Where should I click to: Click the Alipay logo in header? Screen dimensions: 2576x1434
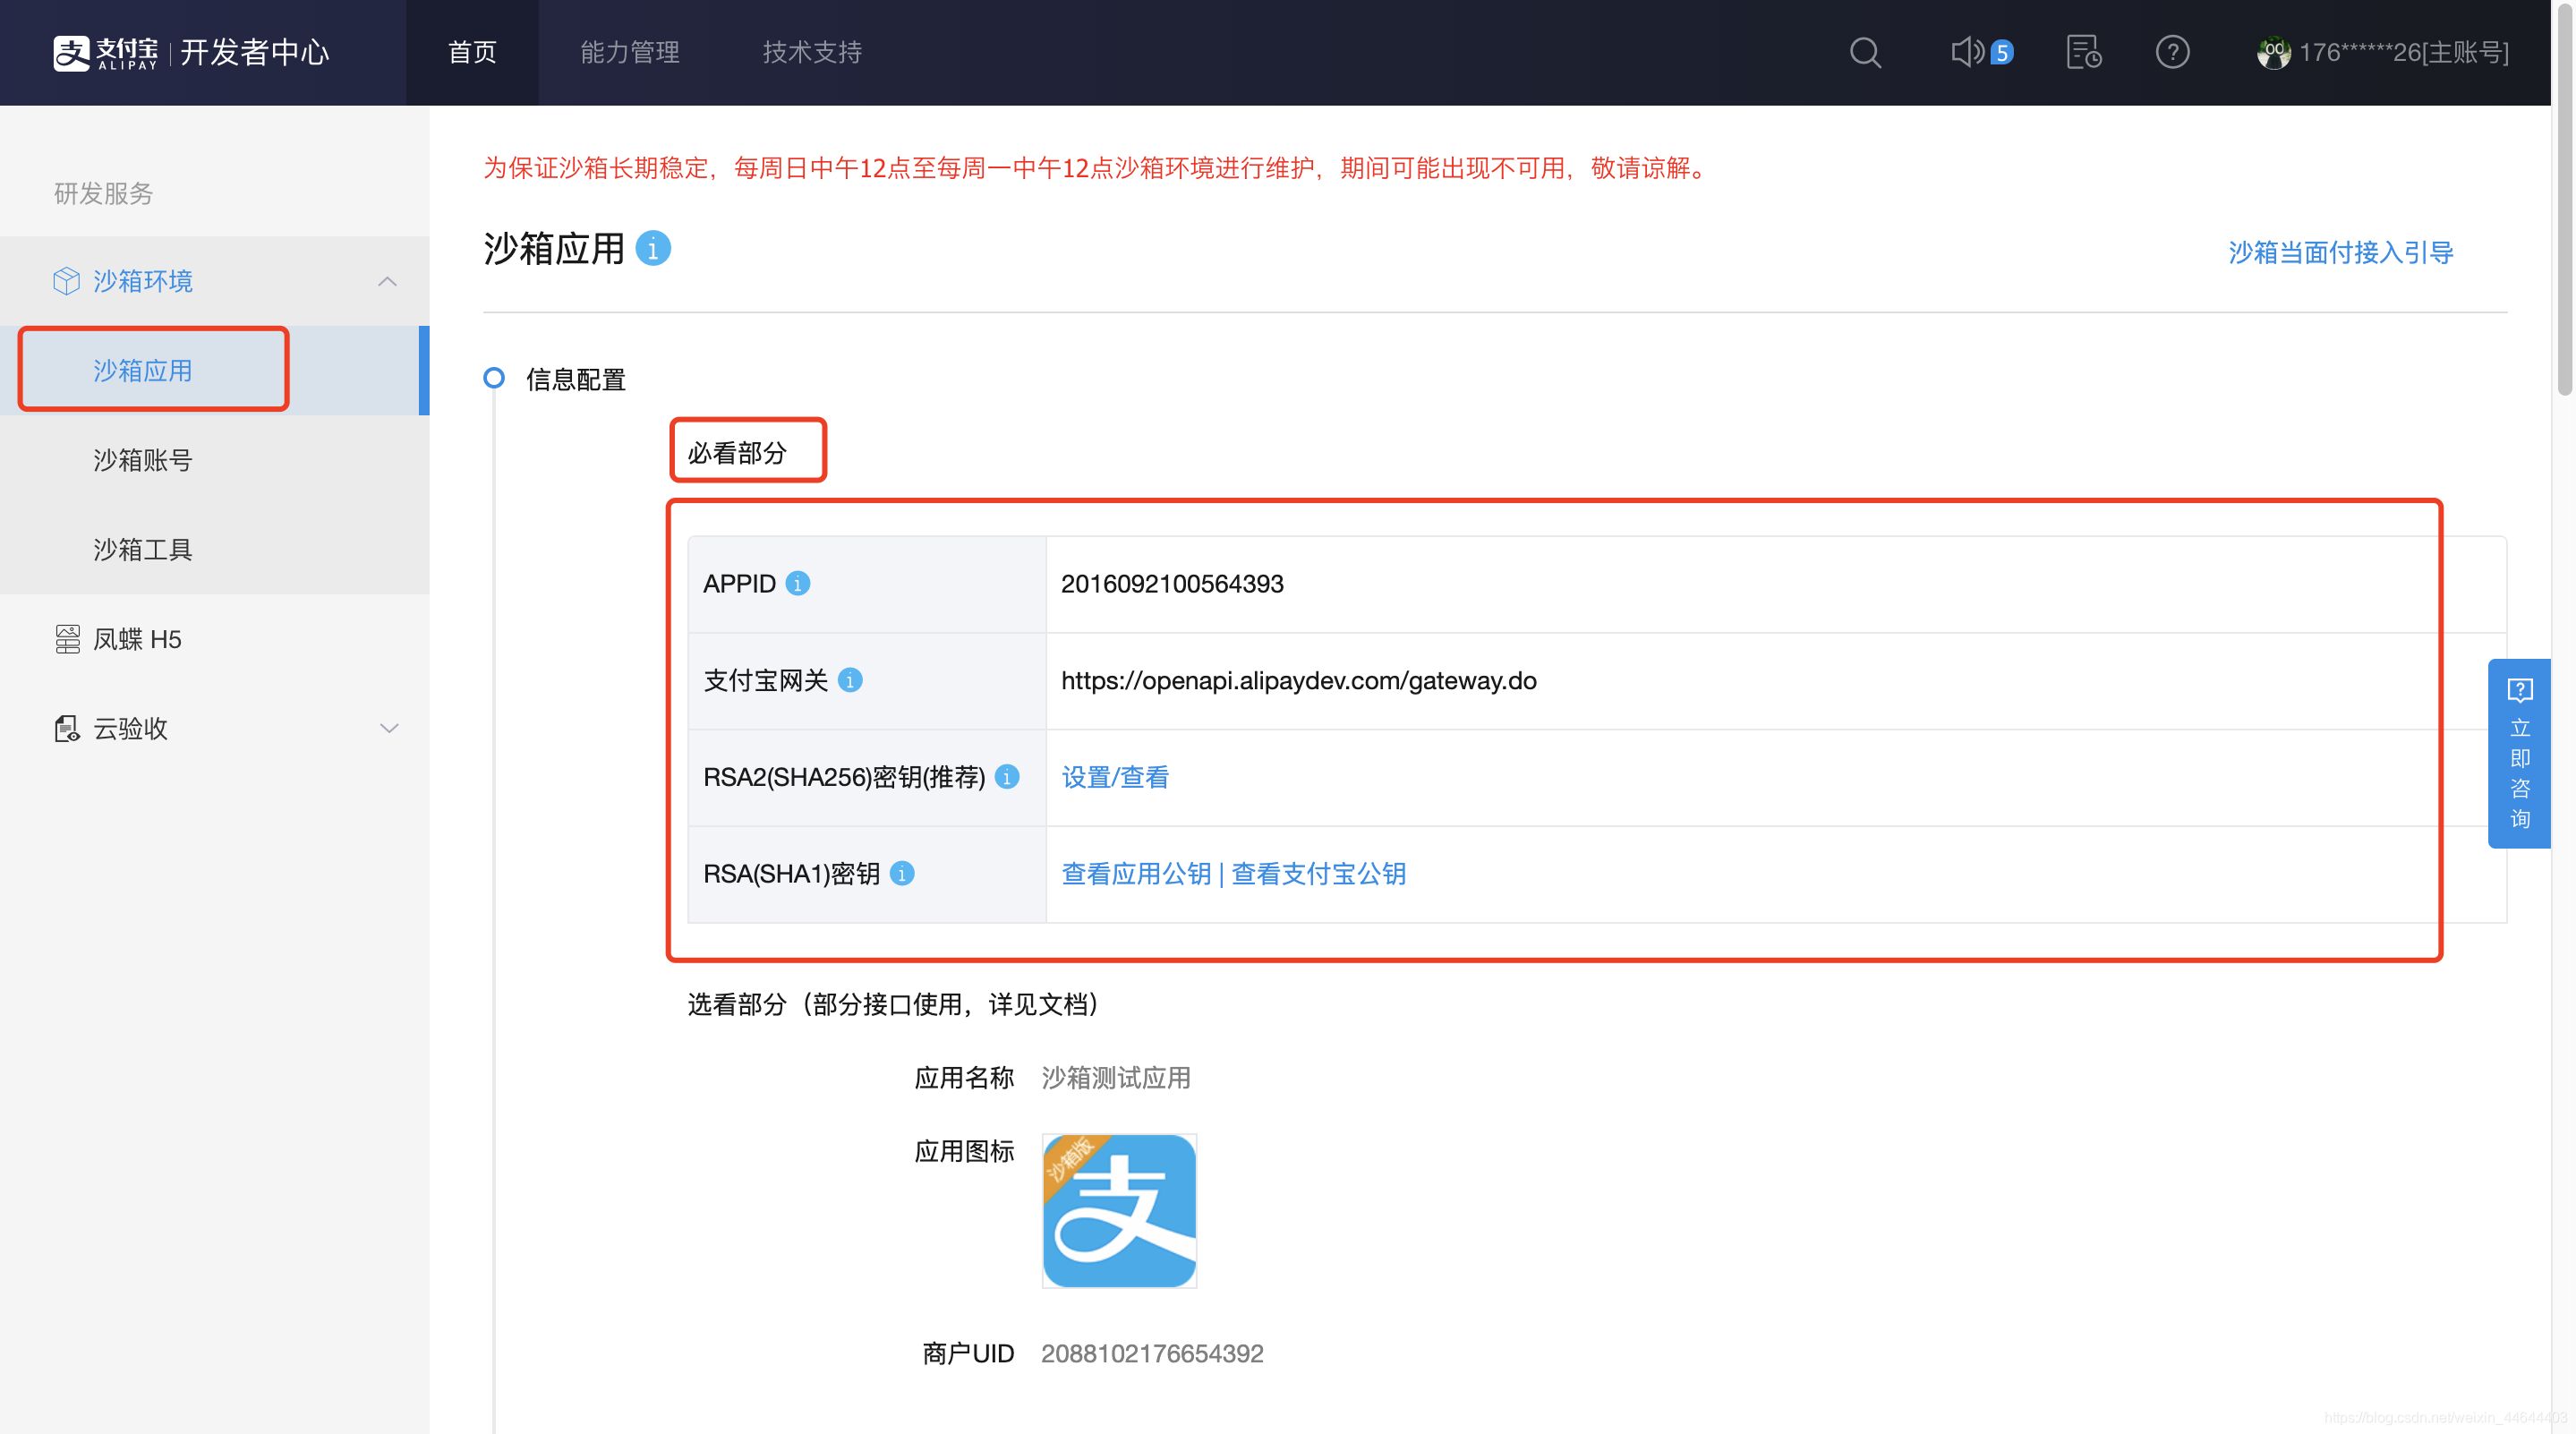coord(105,52)
